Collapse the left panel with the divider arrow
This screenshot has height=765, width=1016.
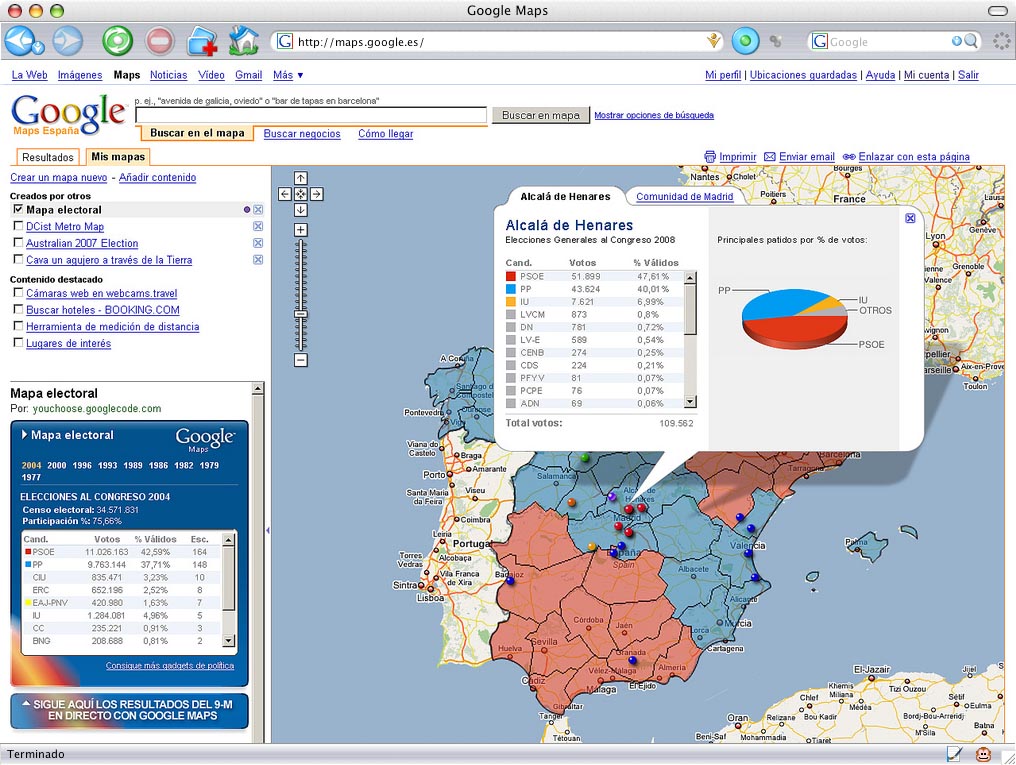click(x=268, y=531)
